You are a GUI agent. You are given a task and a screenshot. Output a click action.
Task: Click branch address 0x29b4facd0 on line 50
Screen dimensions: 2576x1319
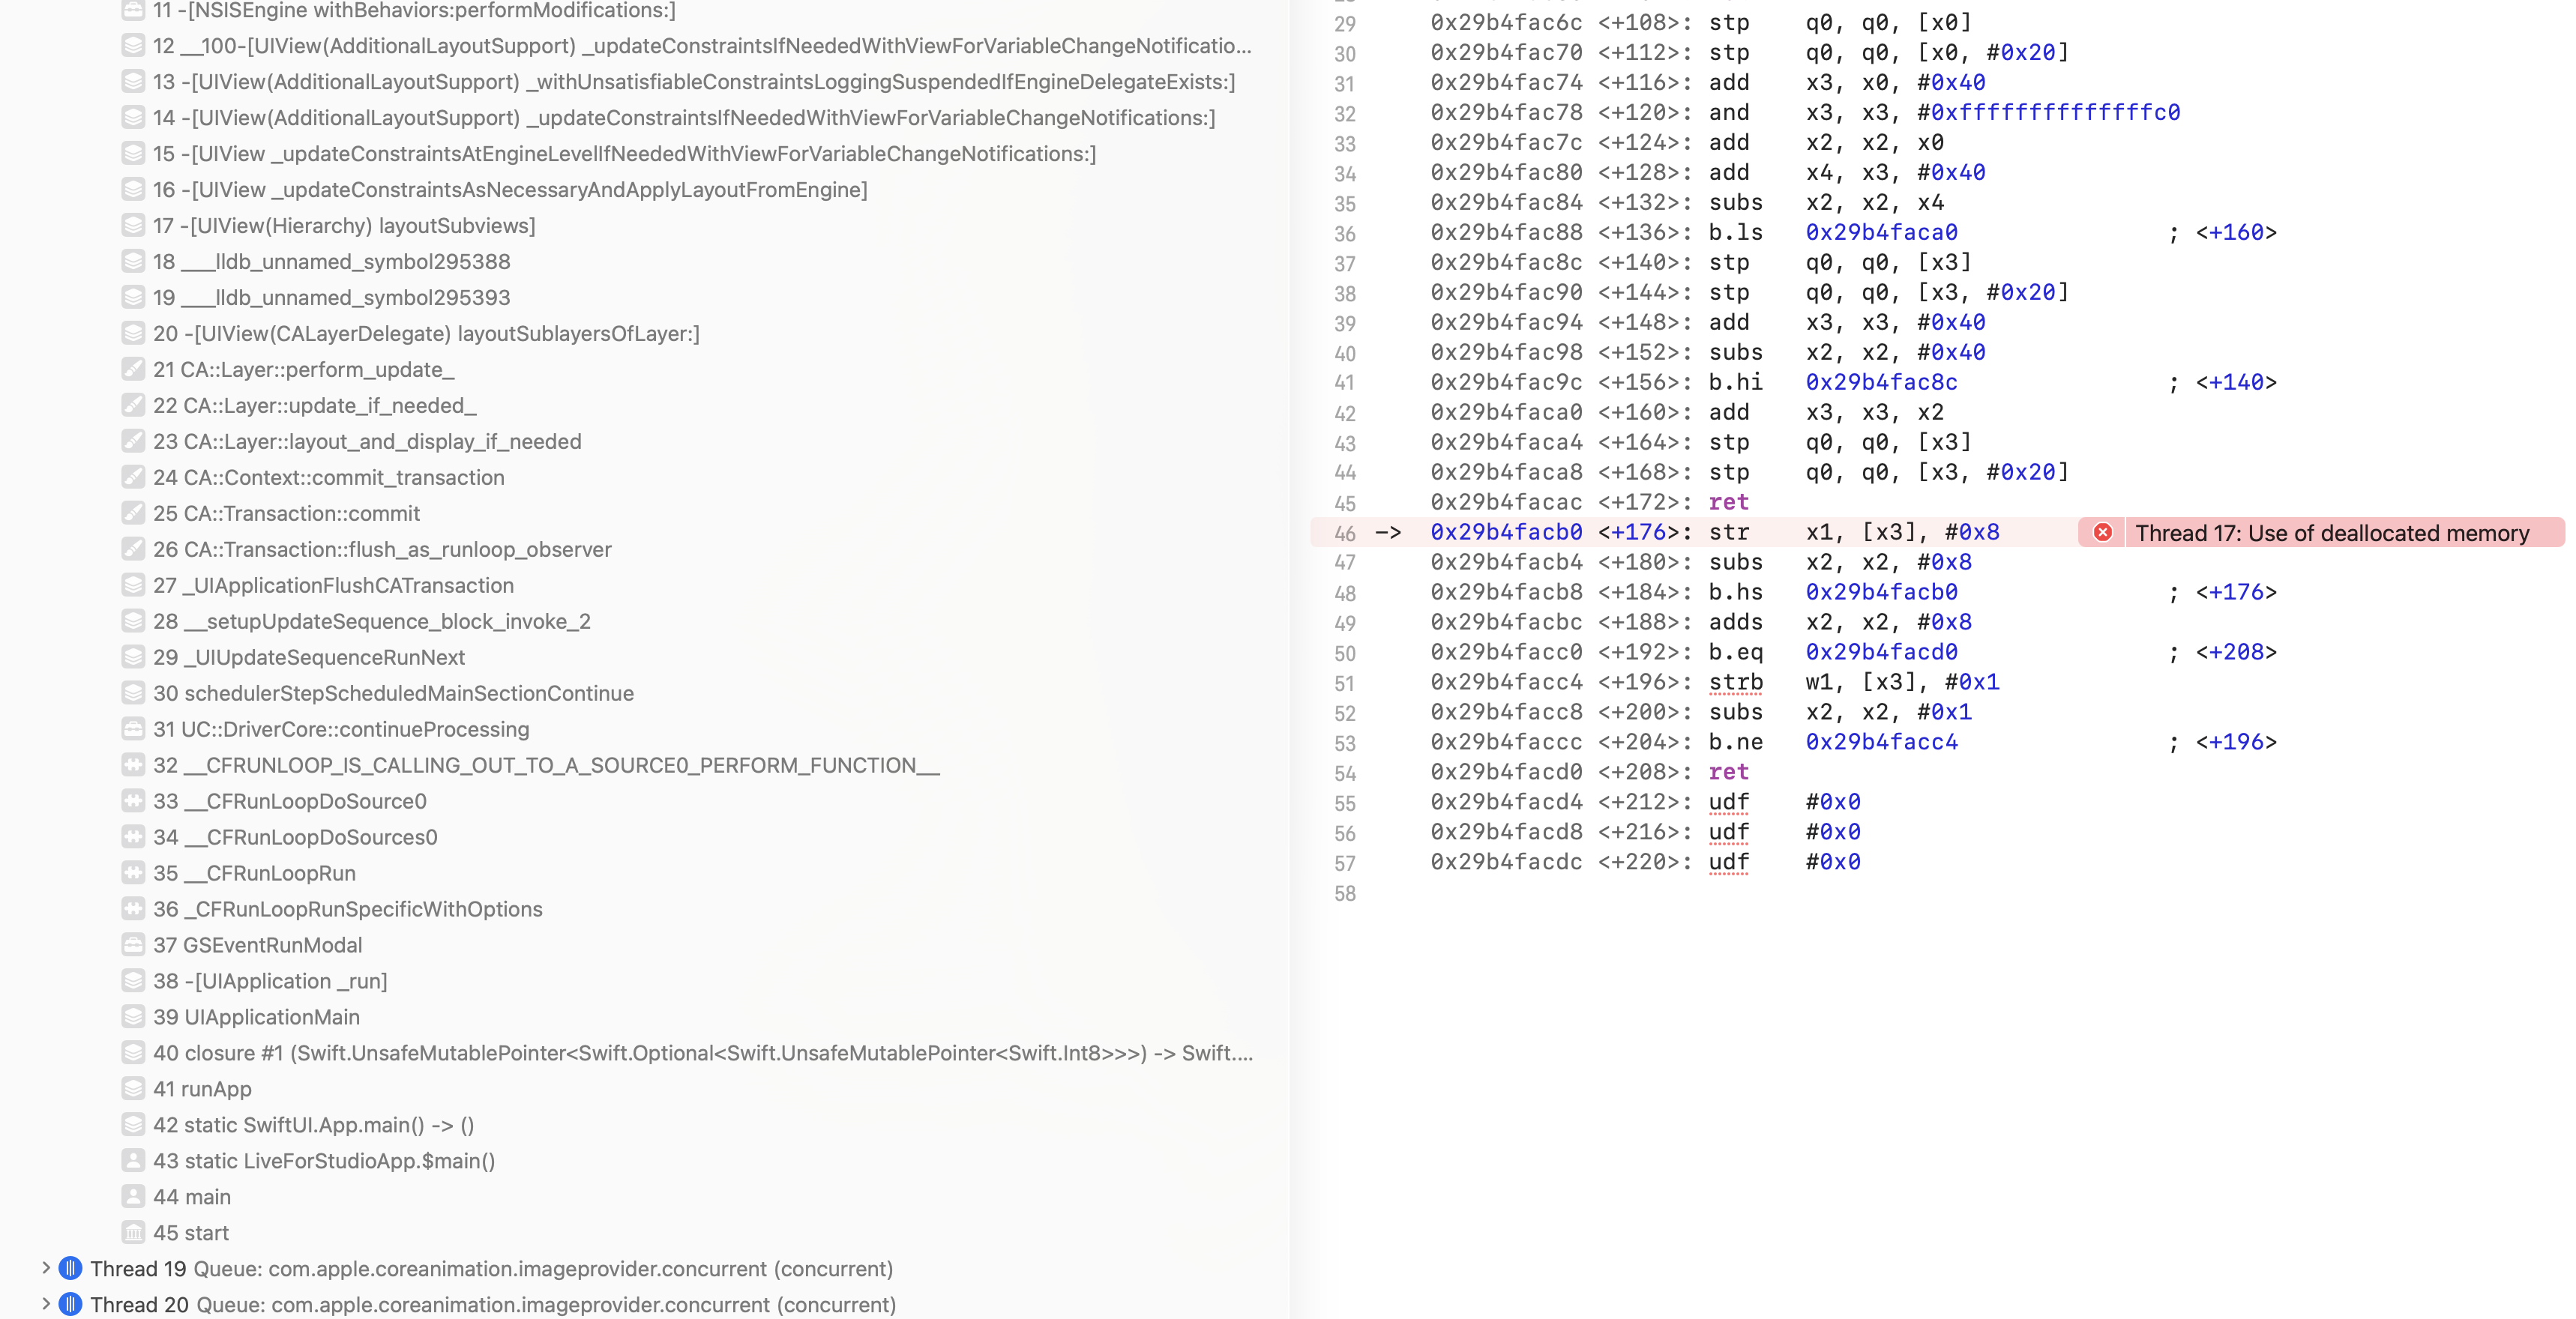(x=1881, y=652)
